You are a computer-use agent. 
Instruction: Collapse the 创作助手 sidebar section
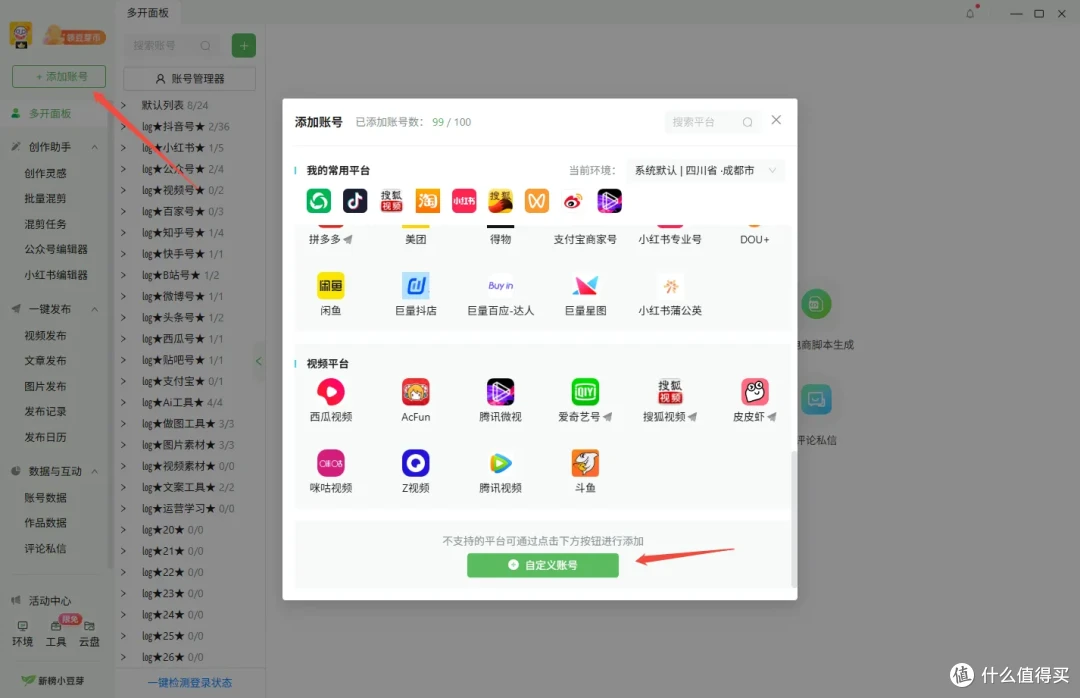pyautogui.click(x=94, y=147)
